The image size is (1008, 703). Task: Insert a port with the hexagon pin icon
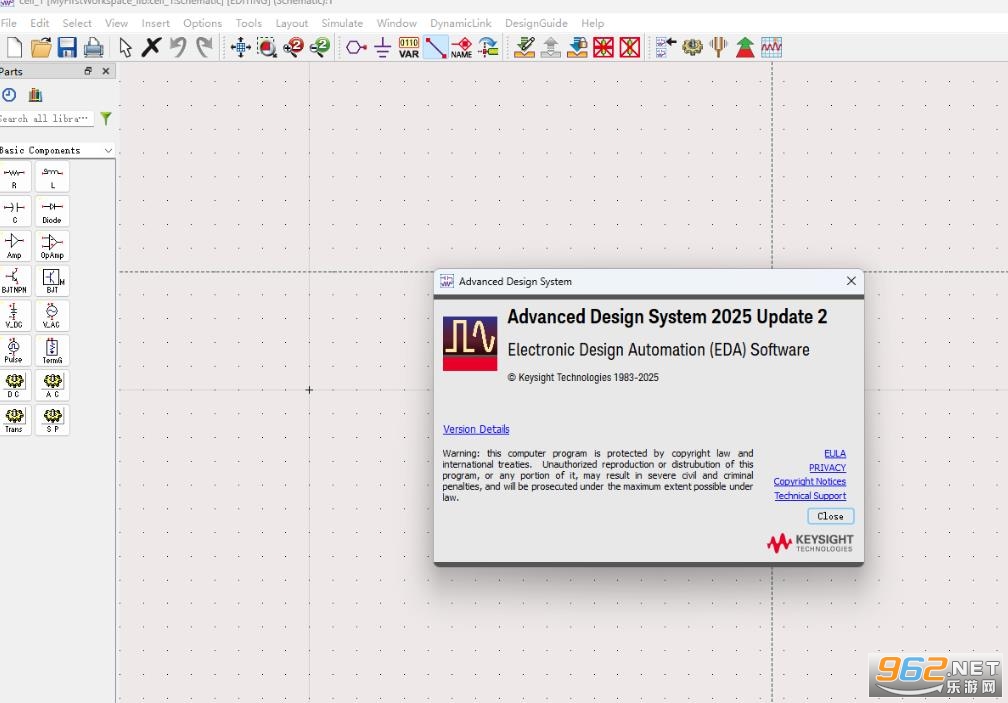pyautogui.click(x=356, y=48)
